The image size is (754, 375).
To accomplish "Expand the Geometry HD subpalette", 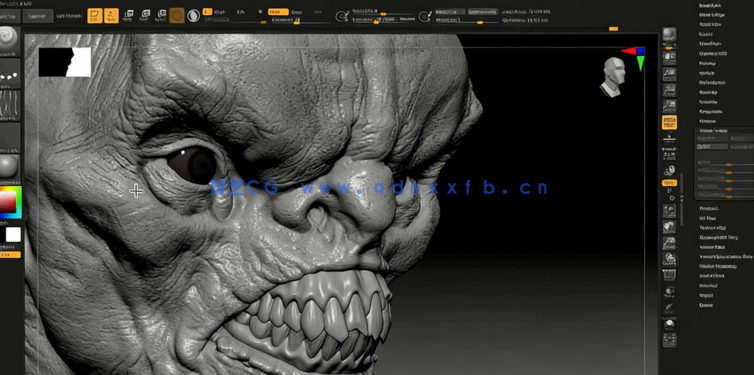I will coord(713,53).
